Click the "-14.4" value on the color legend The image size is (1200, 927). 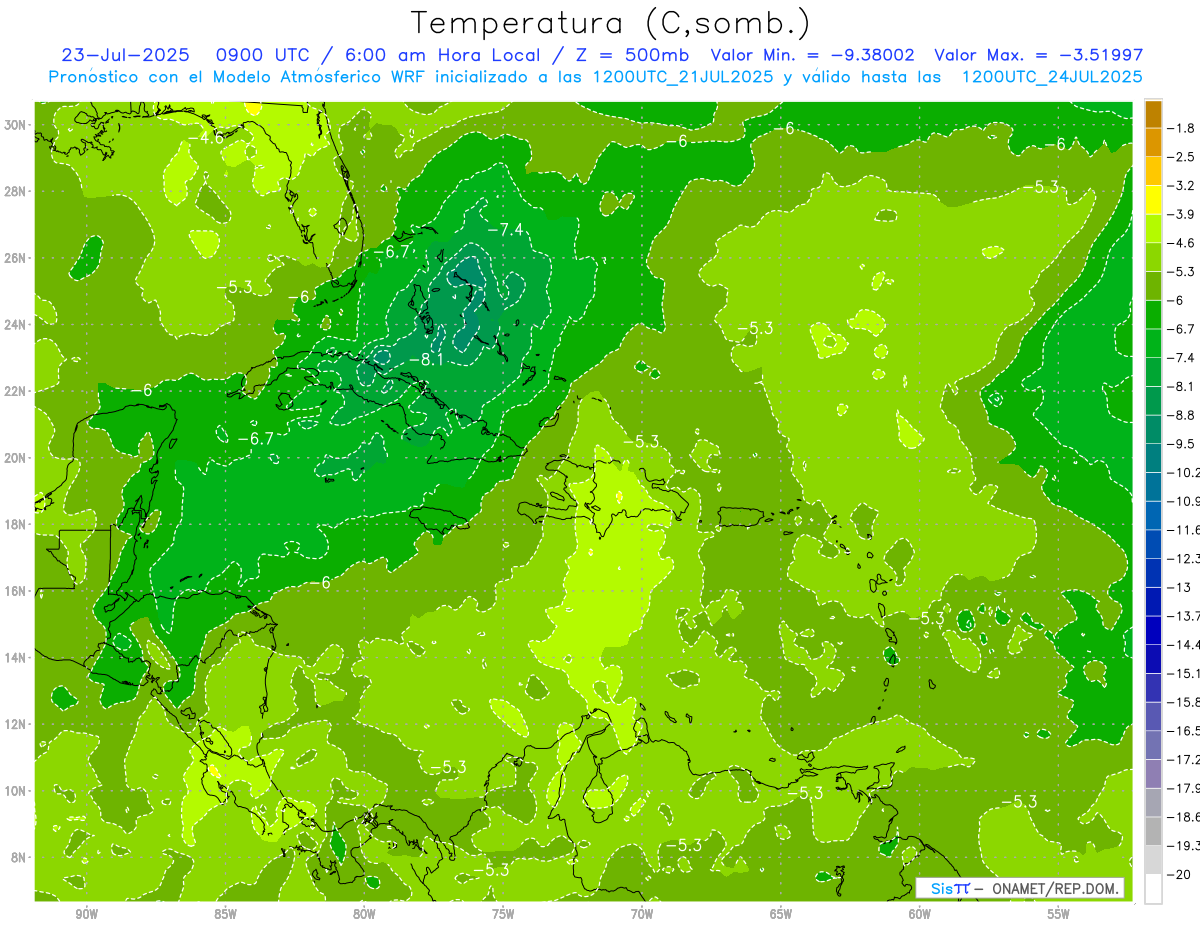pos(1184,644)
